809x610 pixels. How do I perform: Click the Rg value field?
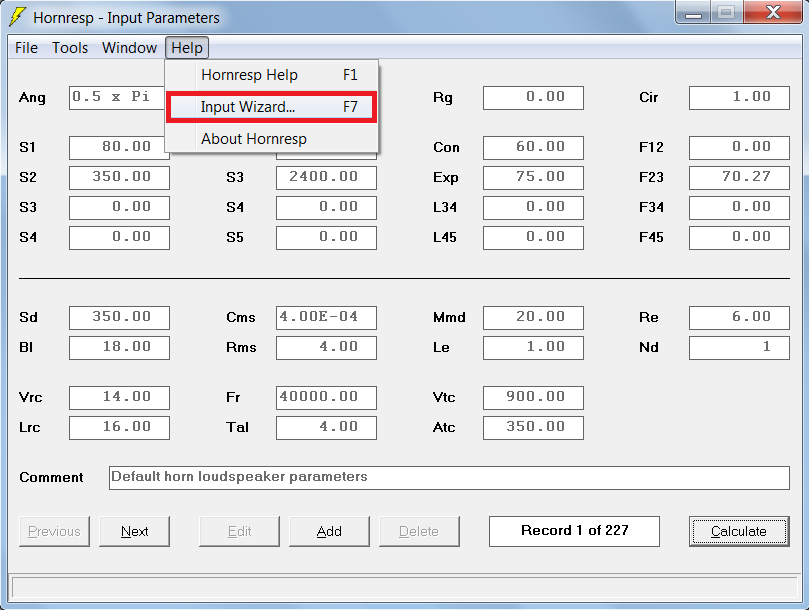point(533,98)
